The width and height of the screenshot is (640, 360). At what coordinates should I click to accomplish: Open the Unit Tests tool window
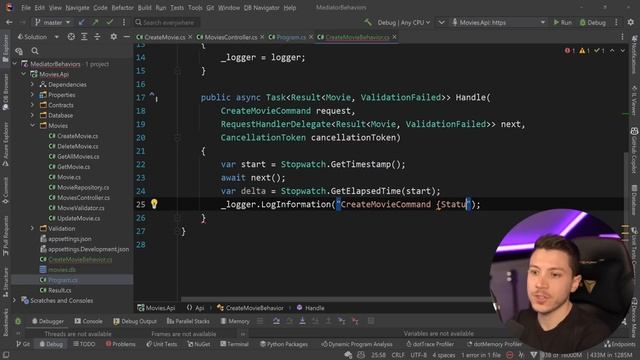(x=162, y=344)
